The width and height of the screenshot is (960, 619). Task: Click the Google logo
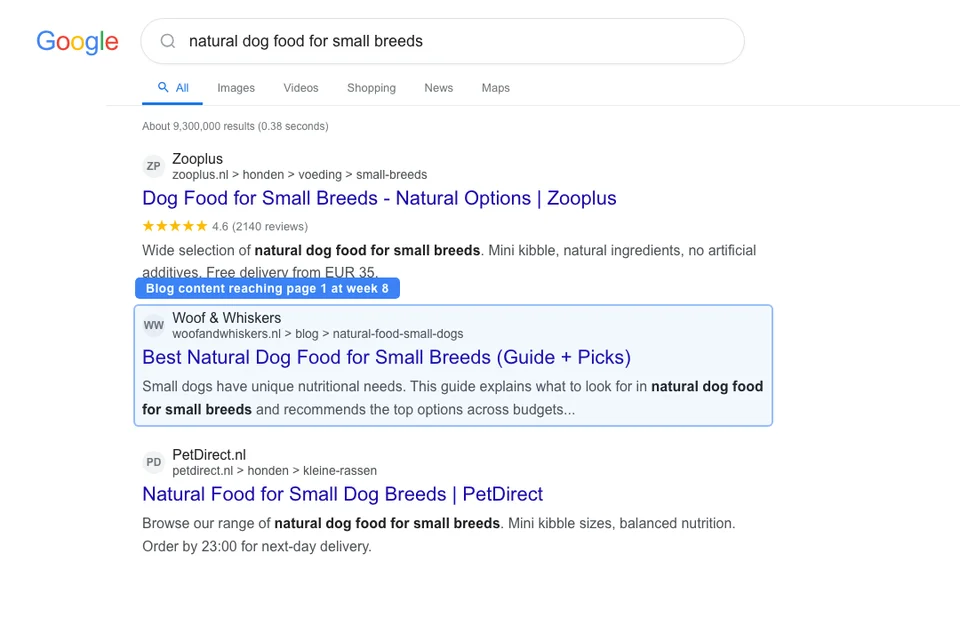pos(77,42)
